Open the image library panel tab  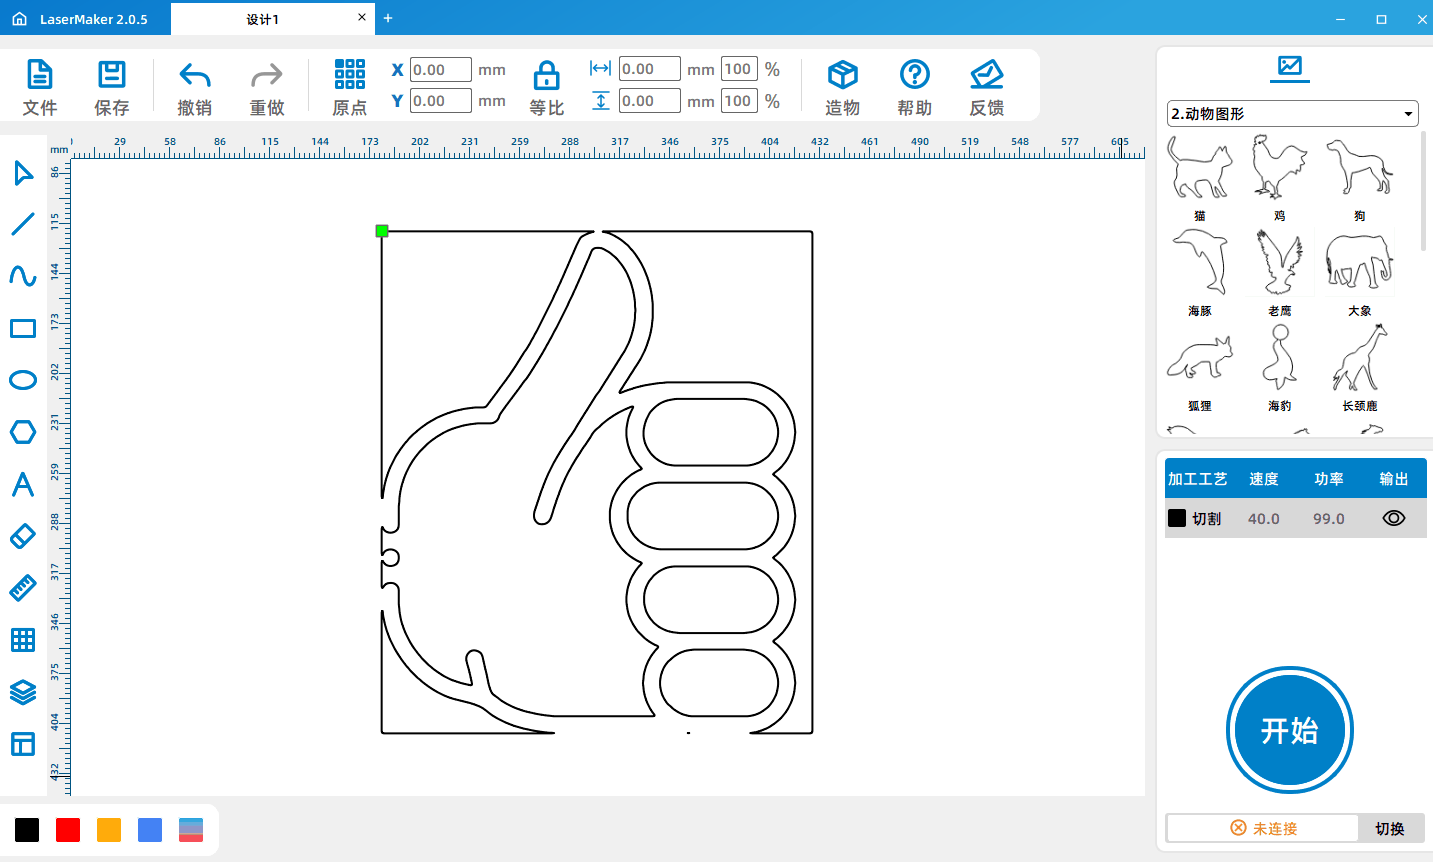pos(1290,67)
